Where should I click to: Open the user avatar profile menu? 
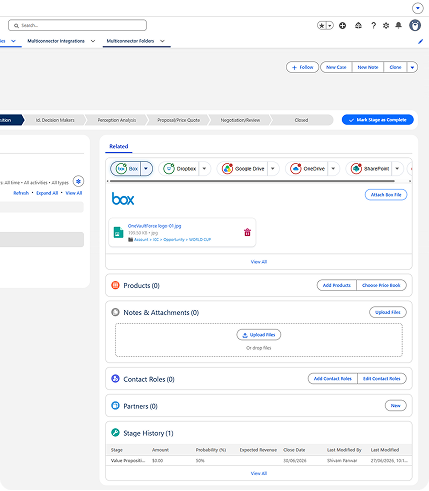[415, 25]
